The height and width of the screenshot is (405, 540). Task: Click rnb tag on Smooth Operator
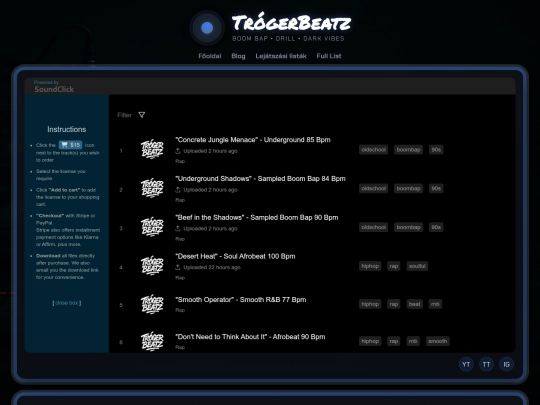click(x=435, y=304)
